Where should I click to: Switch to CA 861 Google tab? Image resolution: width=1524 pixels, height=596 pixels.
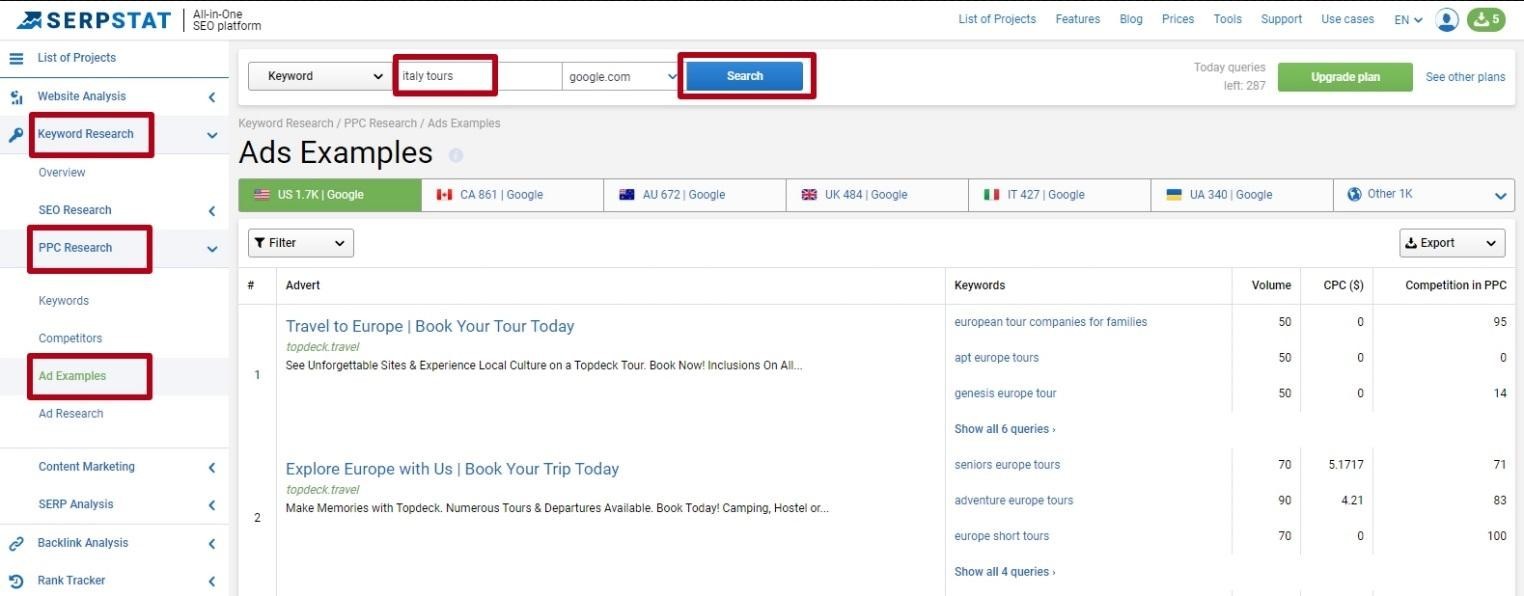[512, 195]
